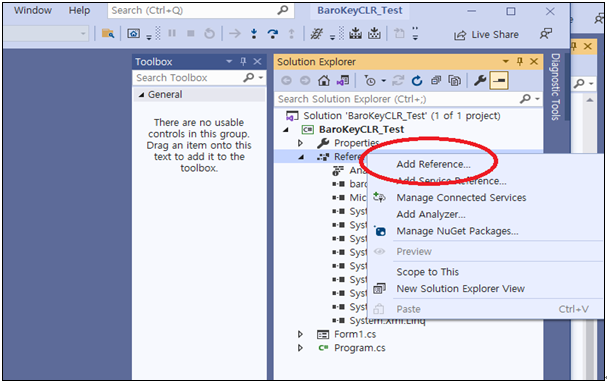Toggle Show All Files in Solution Explorer
This screenshot has height=383, width=607.
tap(454, 81)
